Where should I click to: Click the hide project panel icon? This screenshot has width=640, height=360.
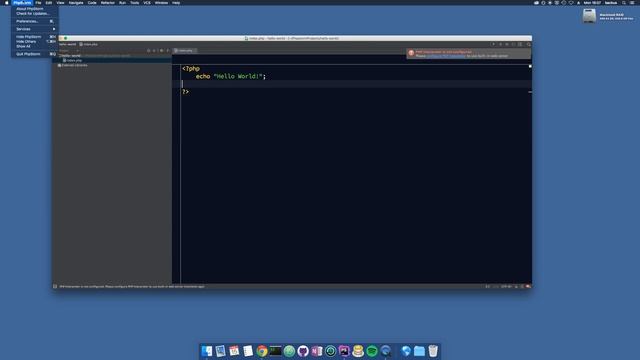pos(168,51)
